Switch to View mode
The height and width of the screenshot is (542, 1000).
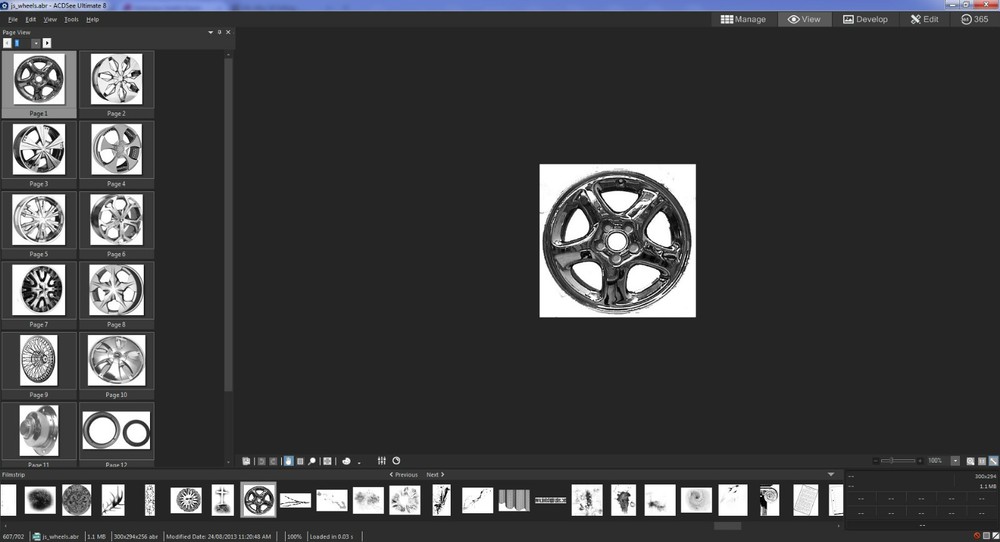(804, 19)
